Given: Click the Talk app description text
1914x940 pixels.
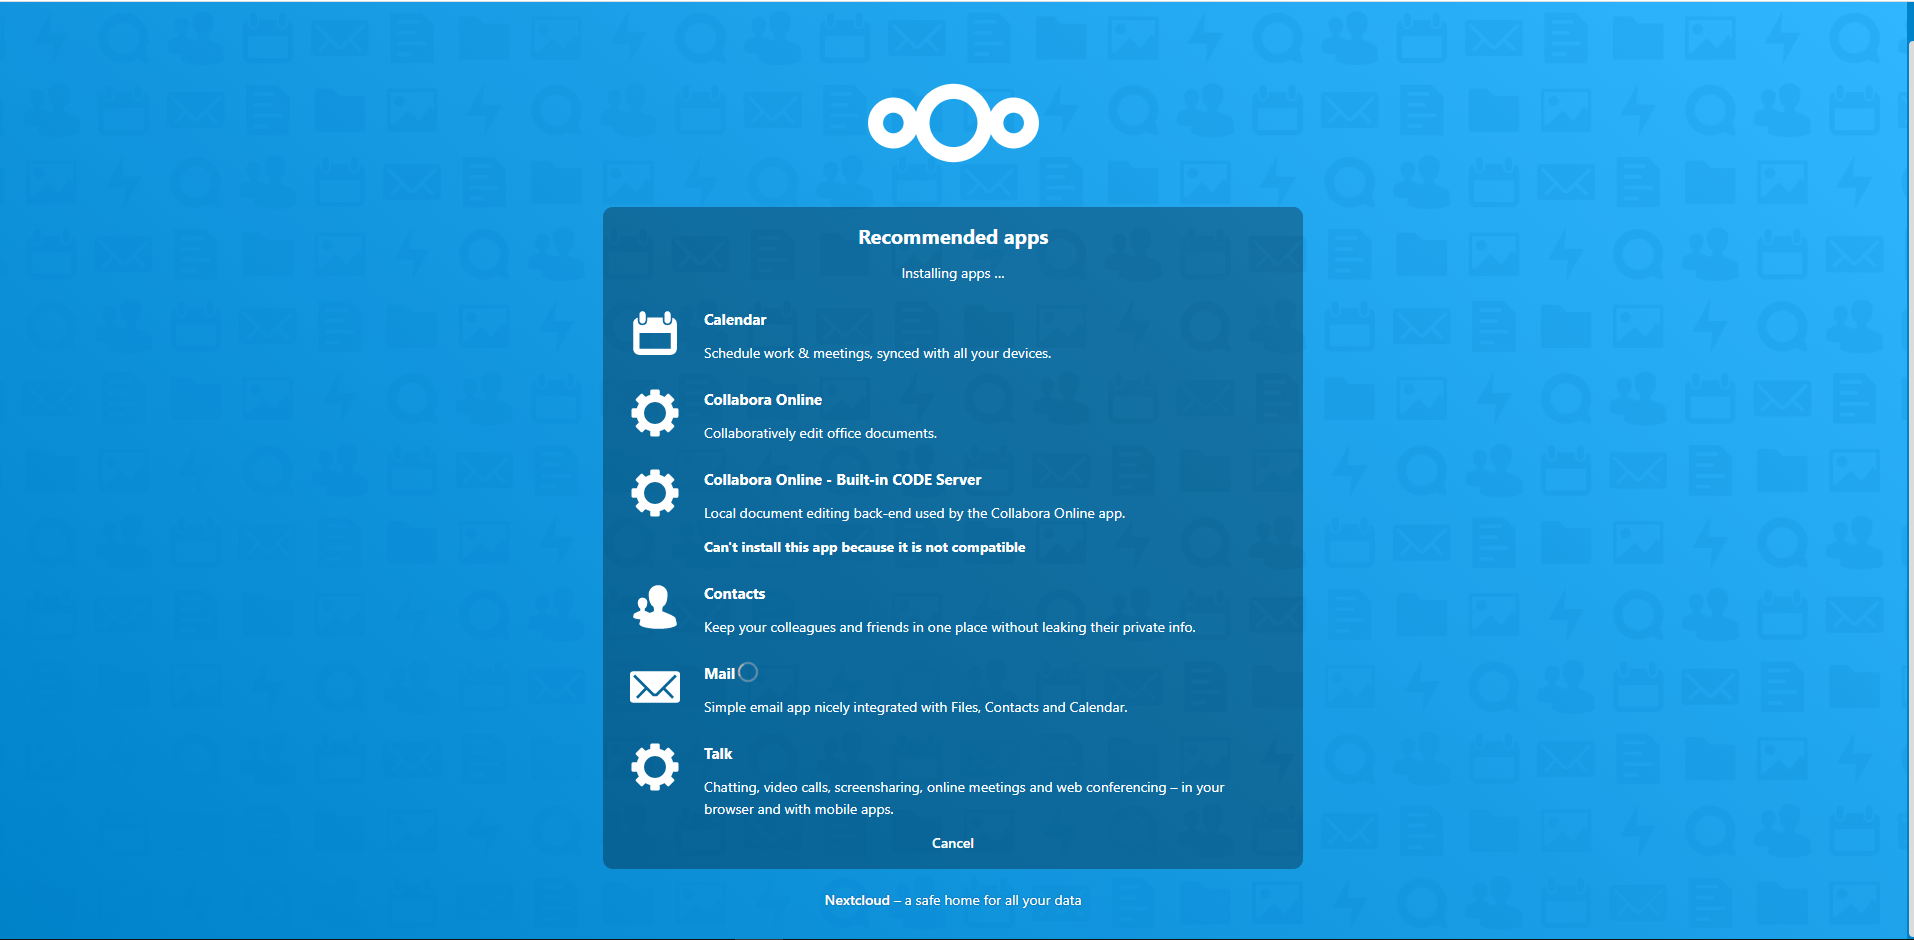Looking at the screenshot, I should point(963,798).
